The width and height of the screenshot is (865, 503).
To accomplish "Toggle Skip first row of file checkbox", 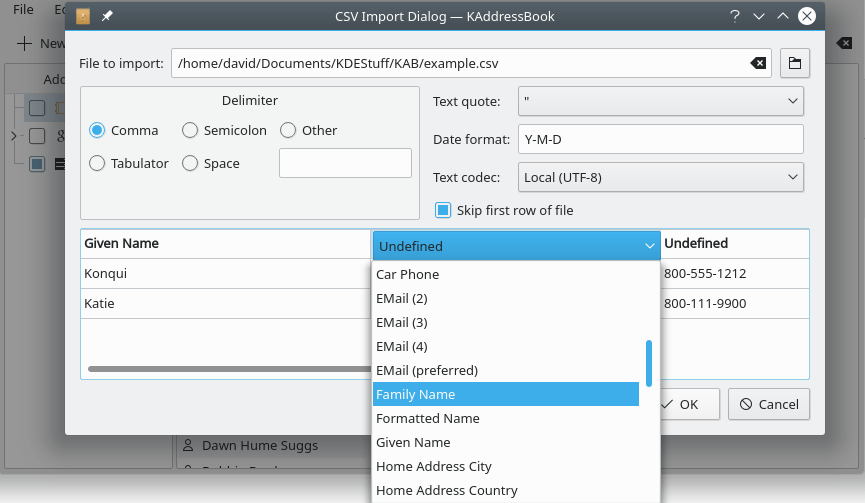I will tap(442, 210).
